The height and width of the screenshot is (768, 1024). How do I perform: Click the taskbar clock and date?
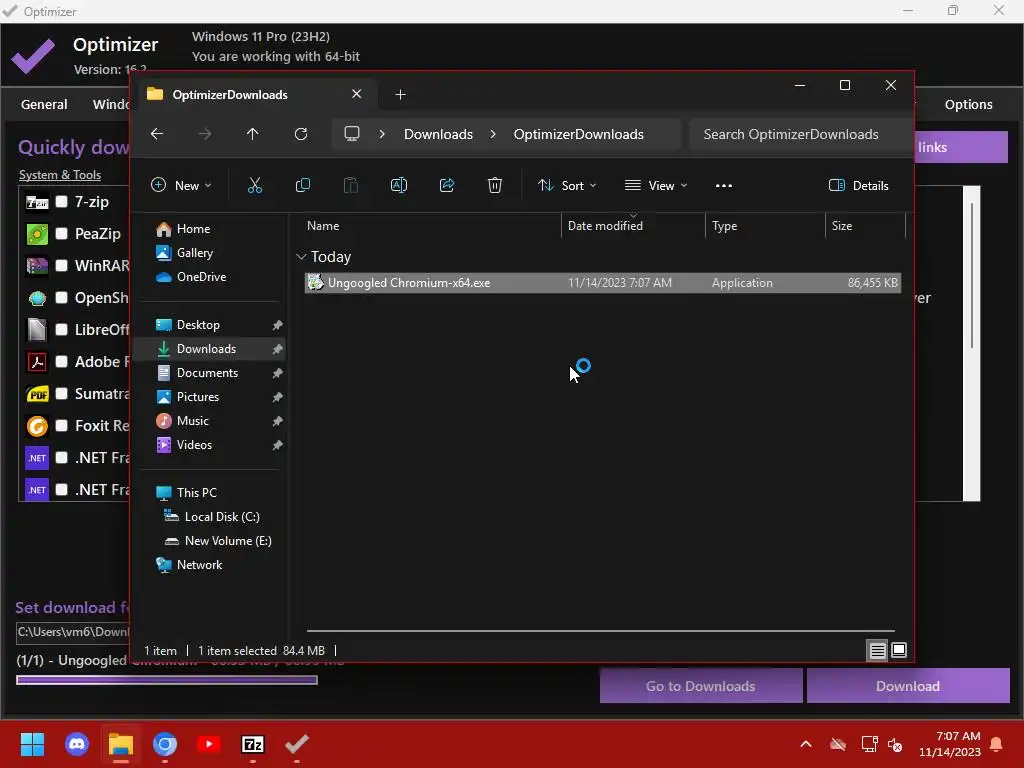950,744
